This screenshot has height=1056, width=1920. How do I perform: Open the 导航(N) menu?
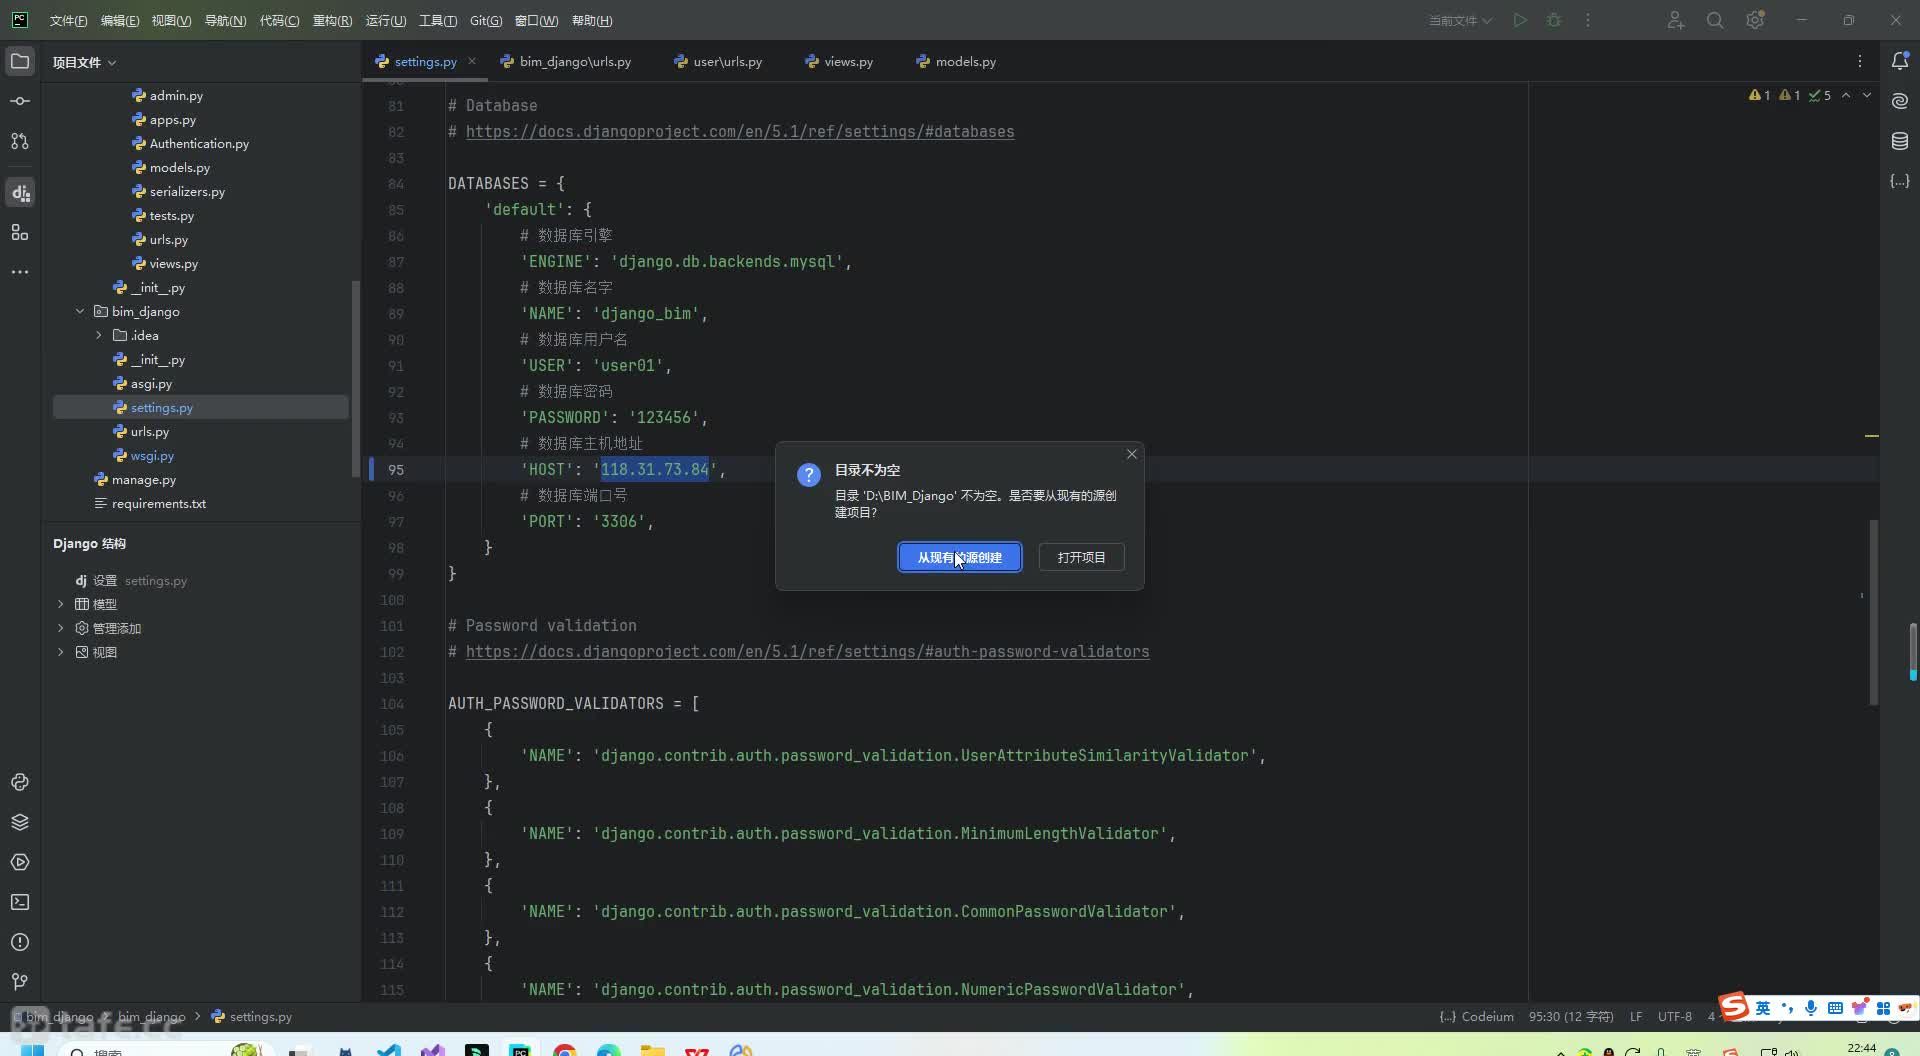tap(225, 20)
